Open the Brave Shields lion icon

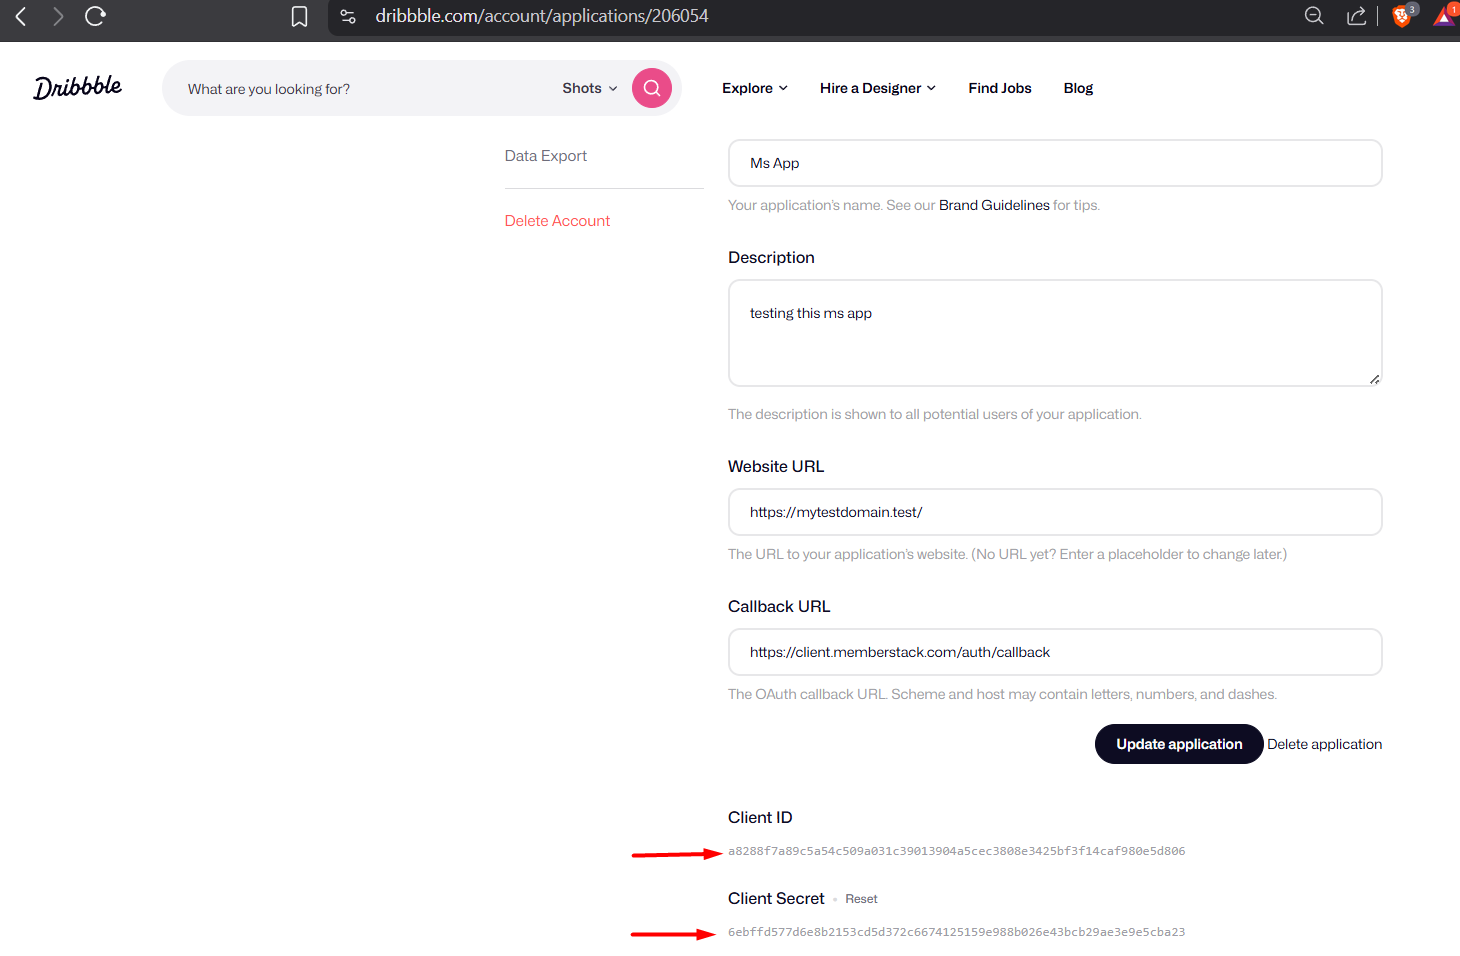1402,15
